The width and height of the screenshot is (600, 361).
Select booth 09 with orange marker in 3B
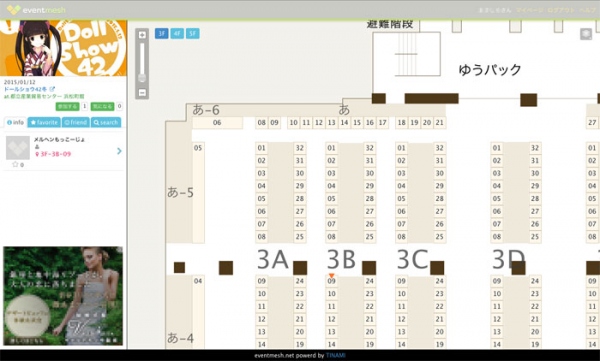331,281
